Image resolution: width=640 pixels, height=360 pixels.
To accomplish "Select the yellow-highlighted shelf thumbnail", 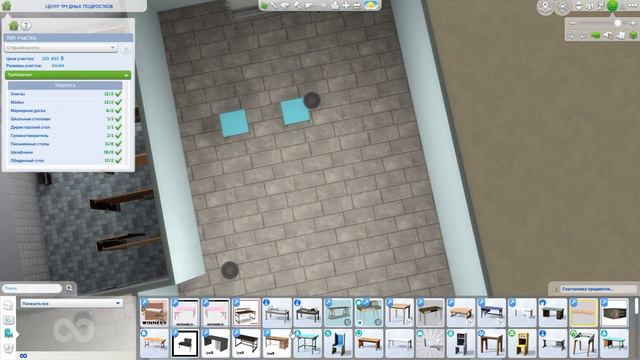I will click(583, 313).
